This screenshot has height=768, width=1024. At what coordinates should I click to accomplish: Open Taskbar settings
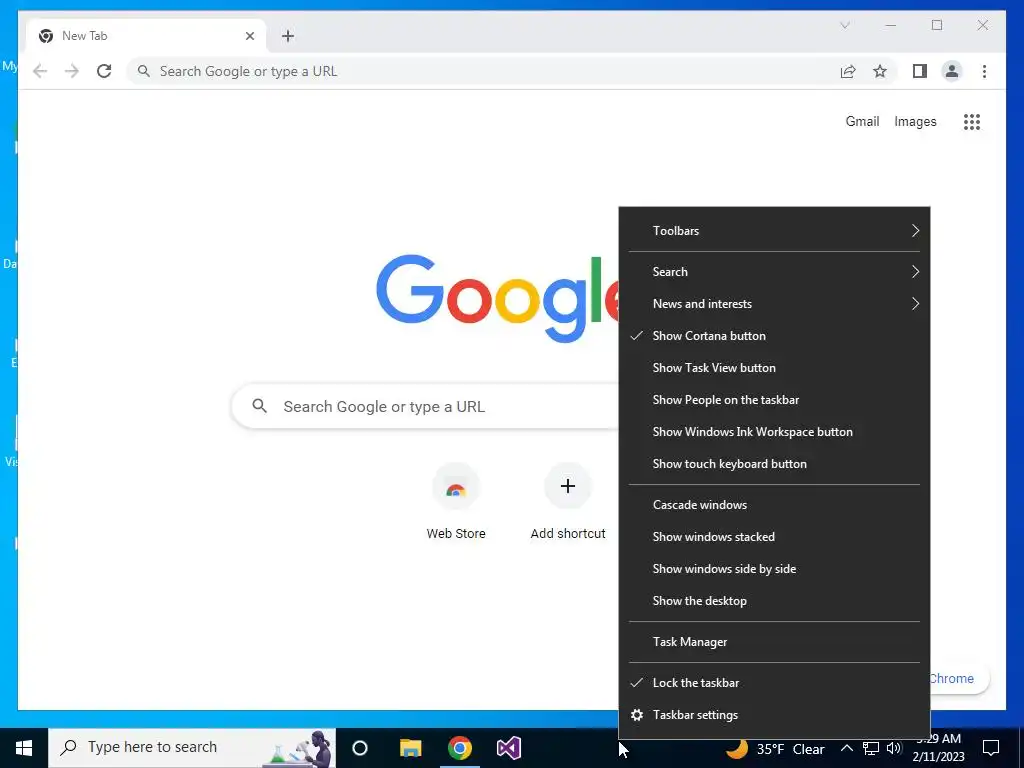pyautogui.click(x=774, y=715)
